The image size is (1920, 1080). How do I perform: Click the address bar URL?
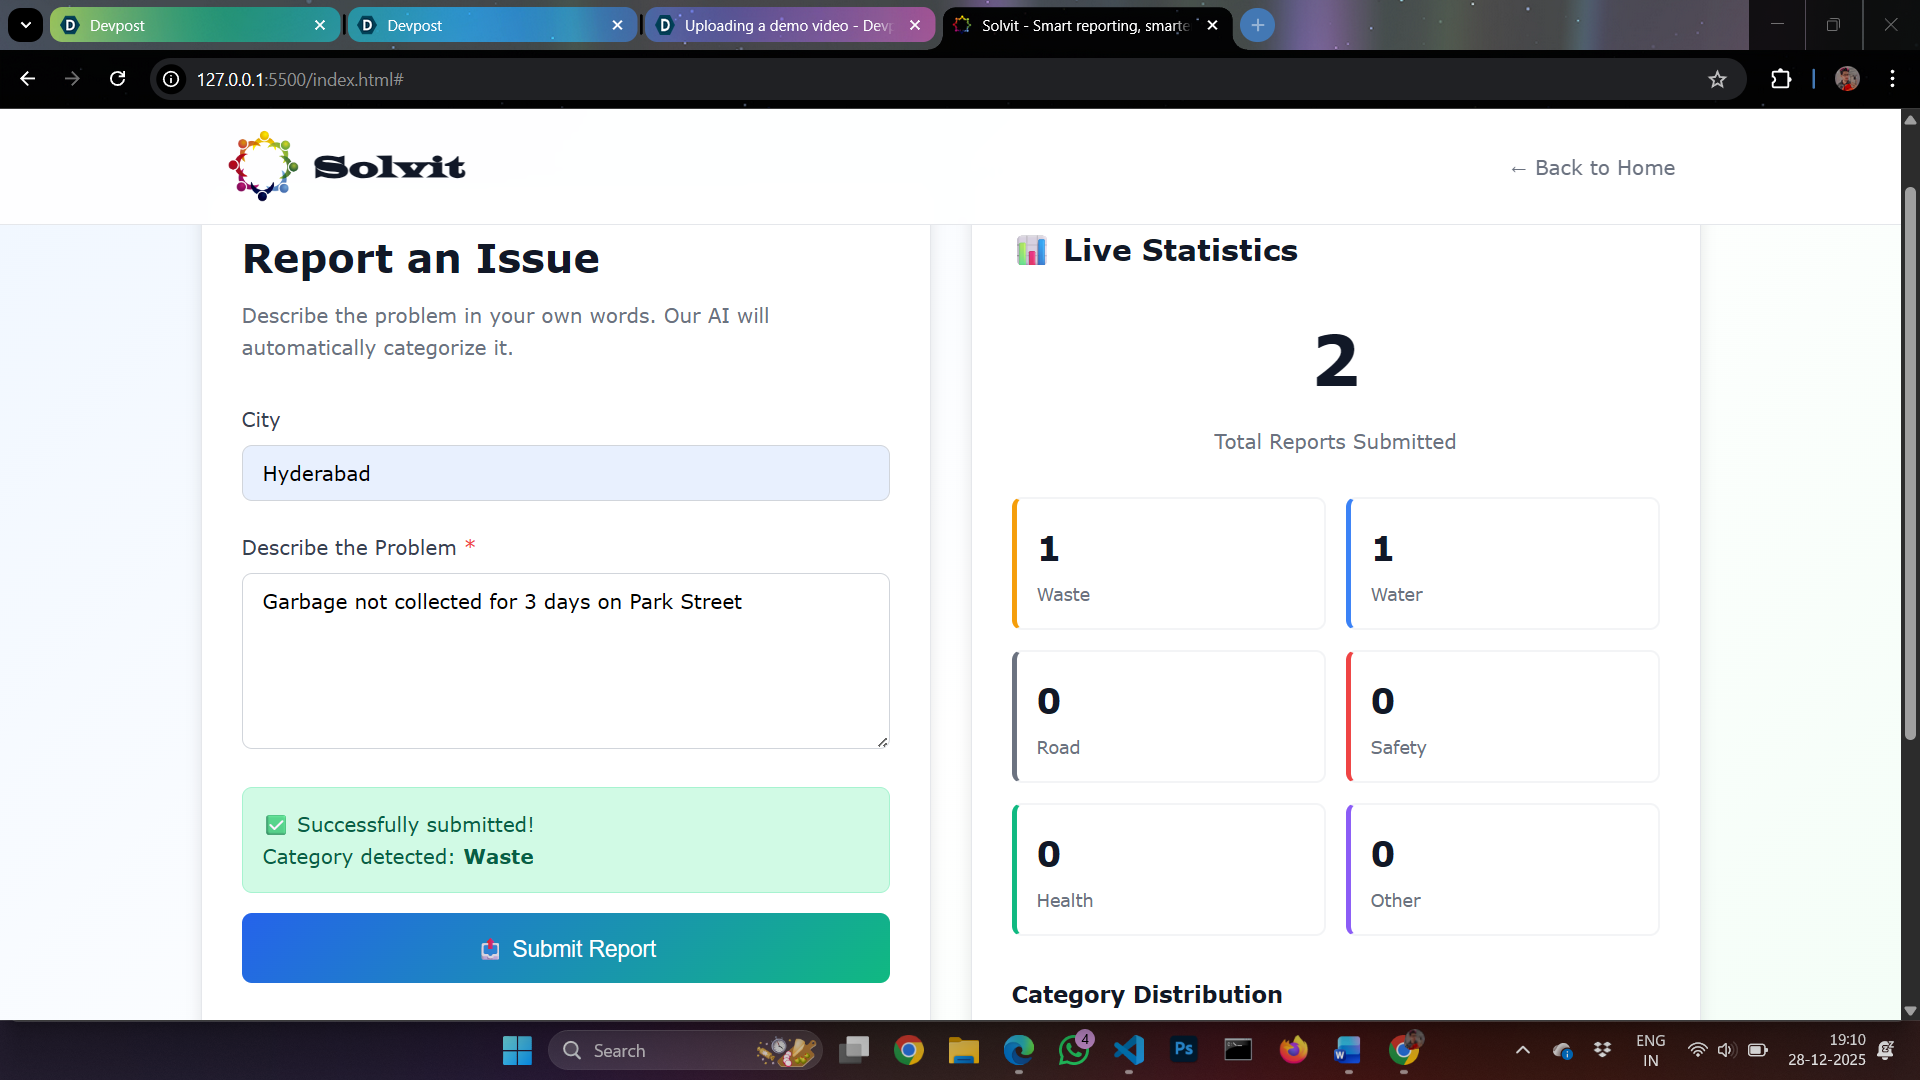pos(300,79)
